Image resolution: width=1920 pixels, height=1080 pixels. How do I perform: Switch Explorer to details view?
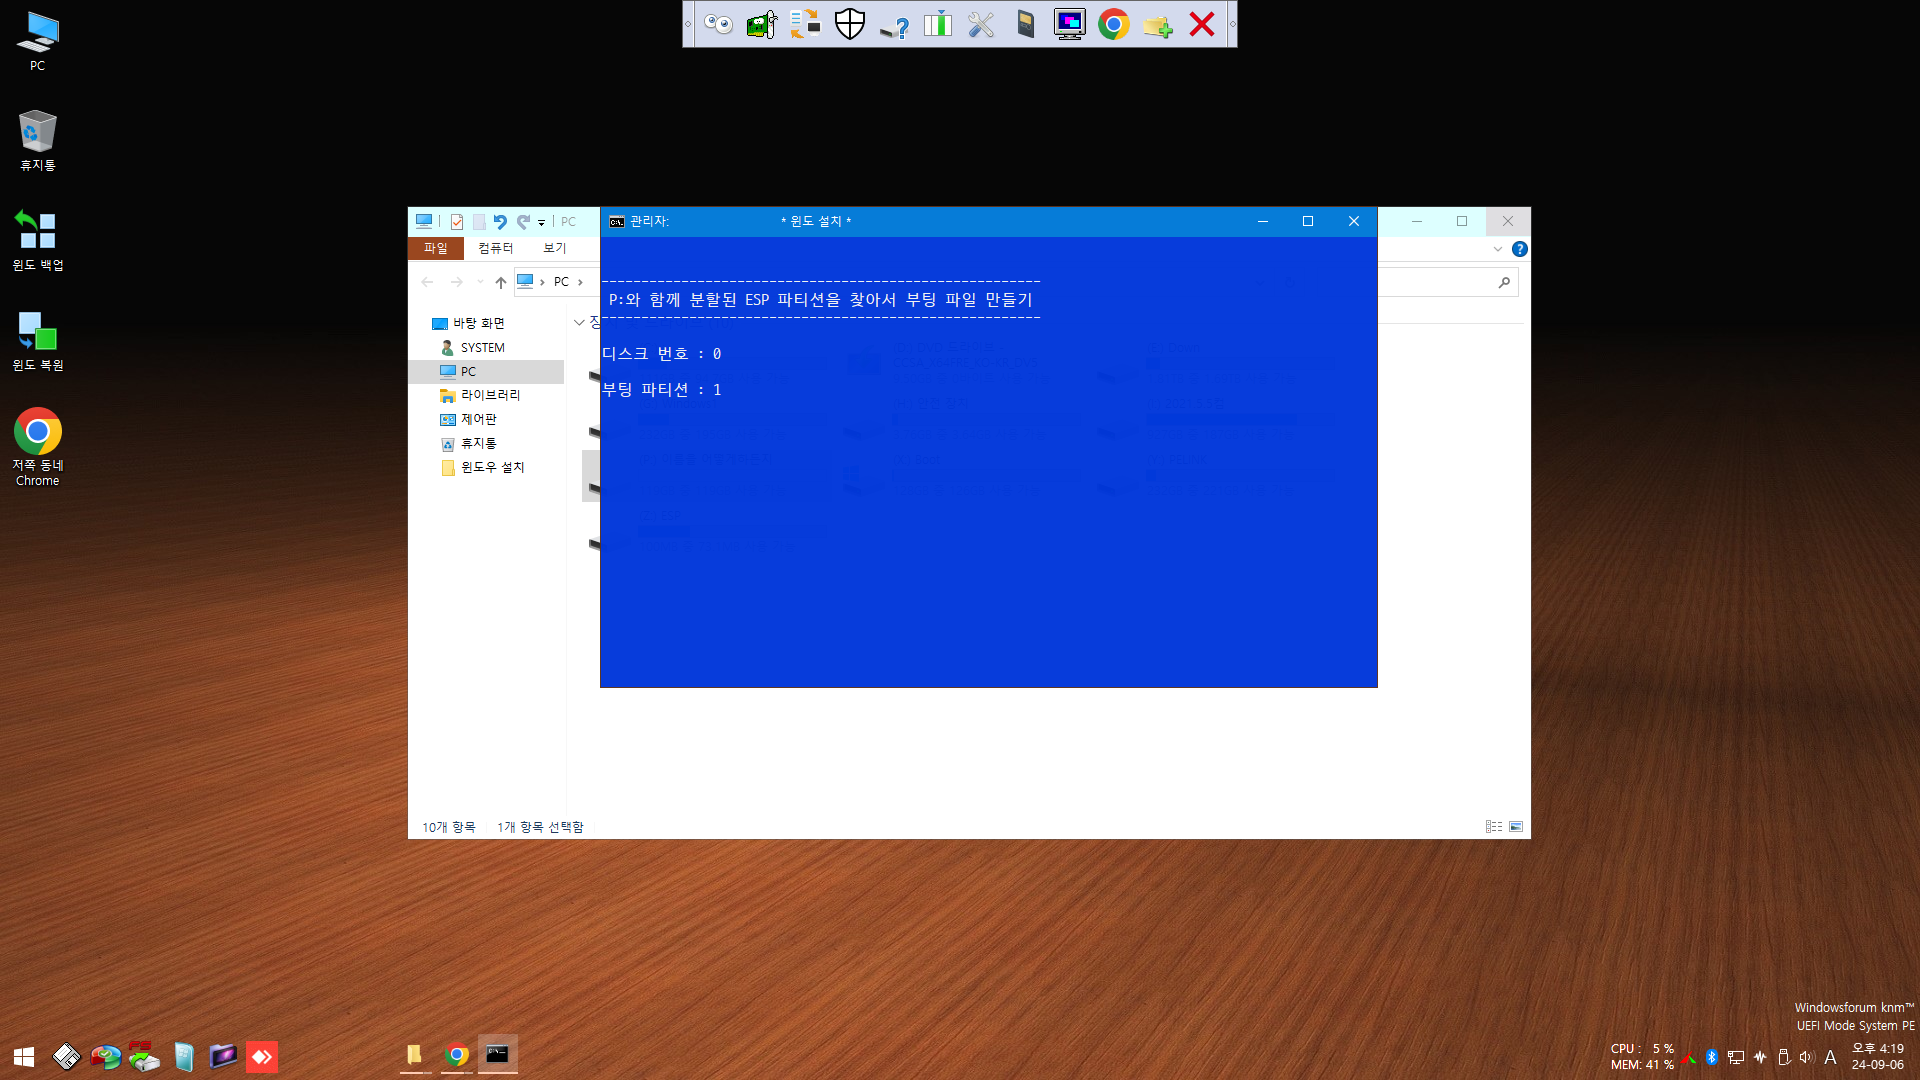[x=1494, y=827]
